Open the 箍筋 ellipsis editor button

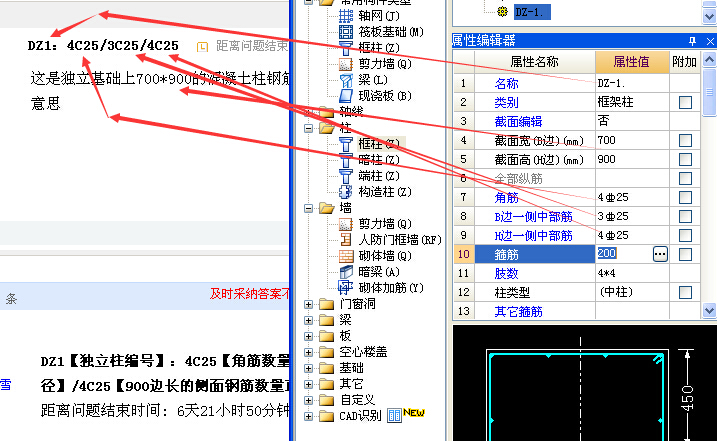pyautogui.click(x=660, y=254)
